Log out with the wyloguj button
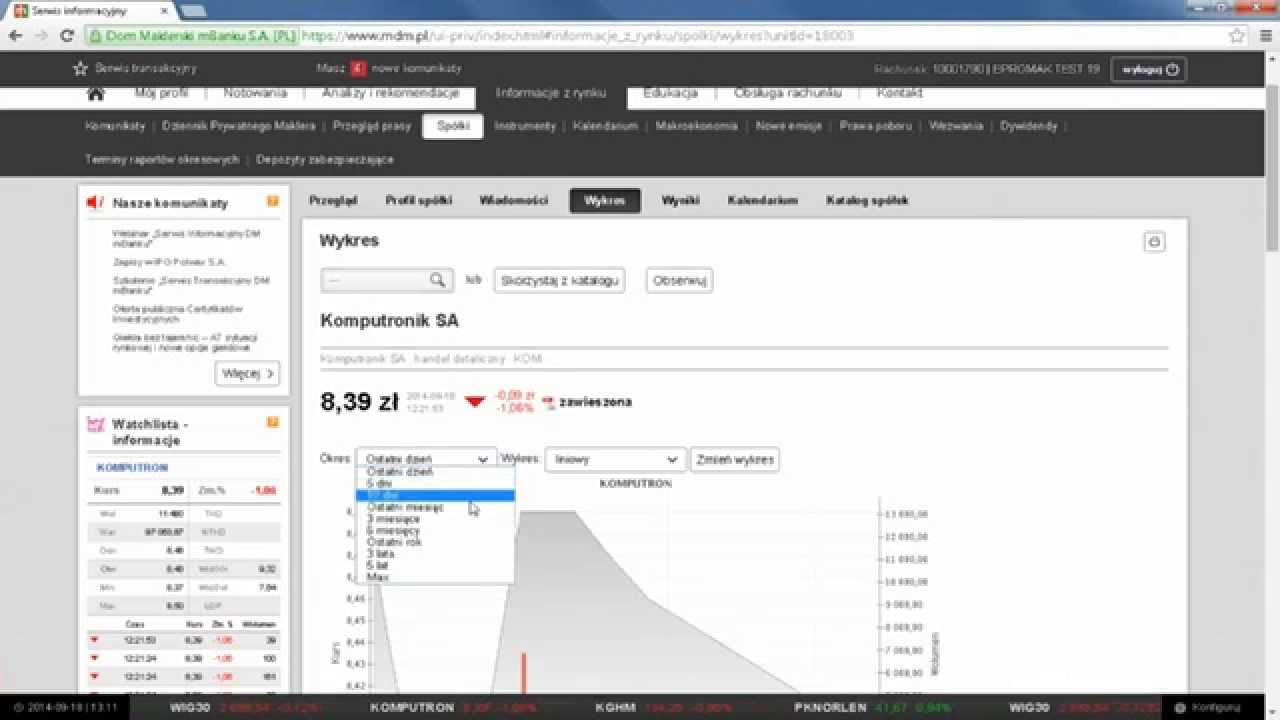Screen dimensions: 1280x720 [x=1149, y=70]
